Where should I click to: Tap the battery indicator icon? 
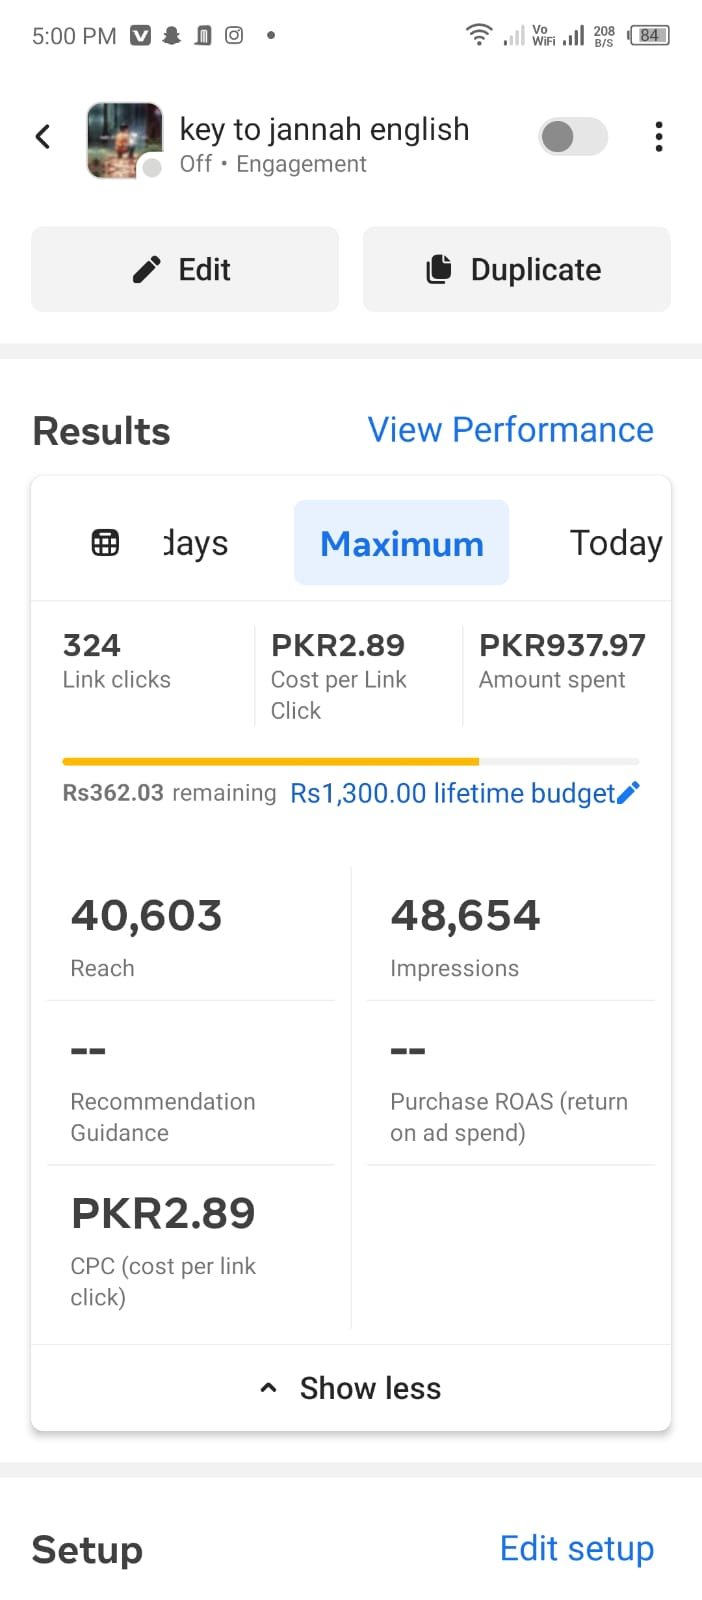[649, 35]
